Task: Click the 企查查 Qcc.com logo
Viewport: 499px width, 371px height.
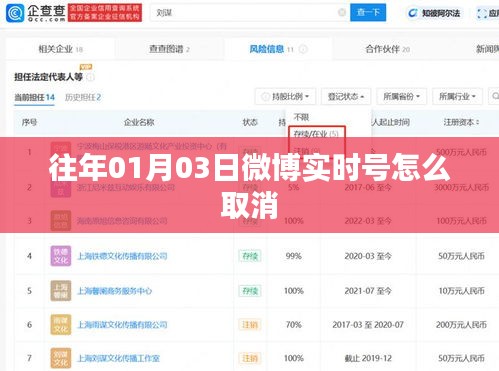Action: coord(36,13)
